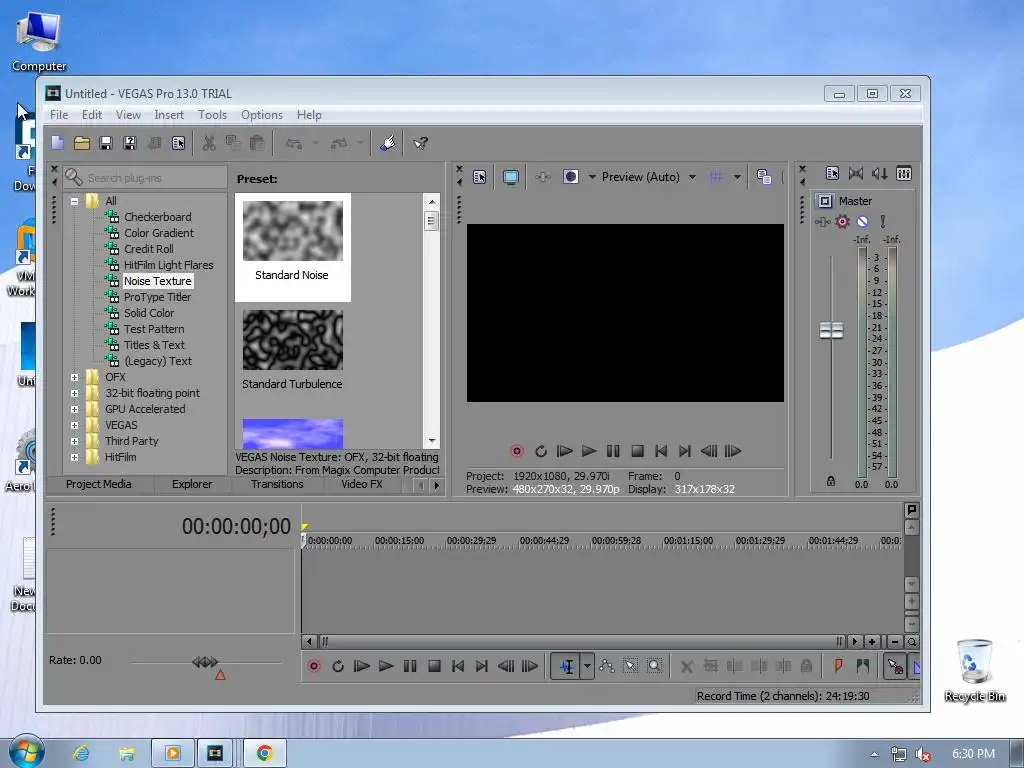
Task: Select Color Gradient generator
Action: pyautogui.click(x=159, y=233)
